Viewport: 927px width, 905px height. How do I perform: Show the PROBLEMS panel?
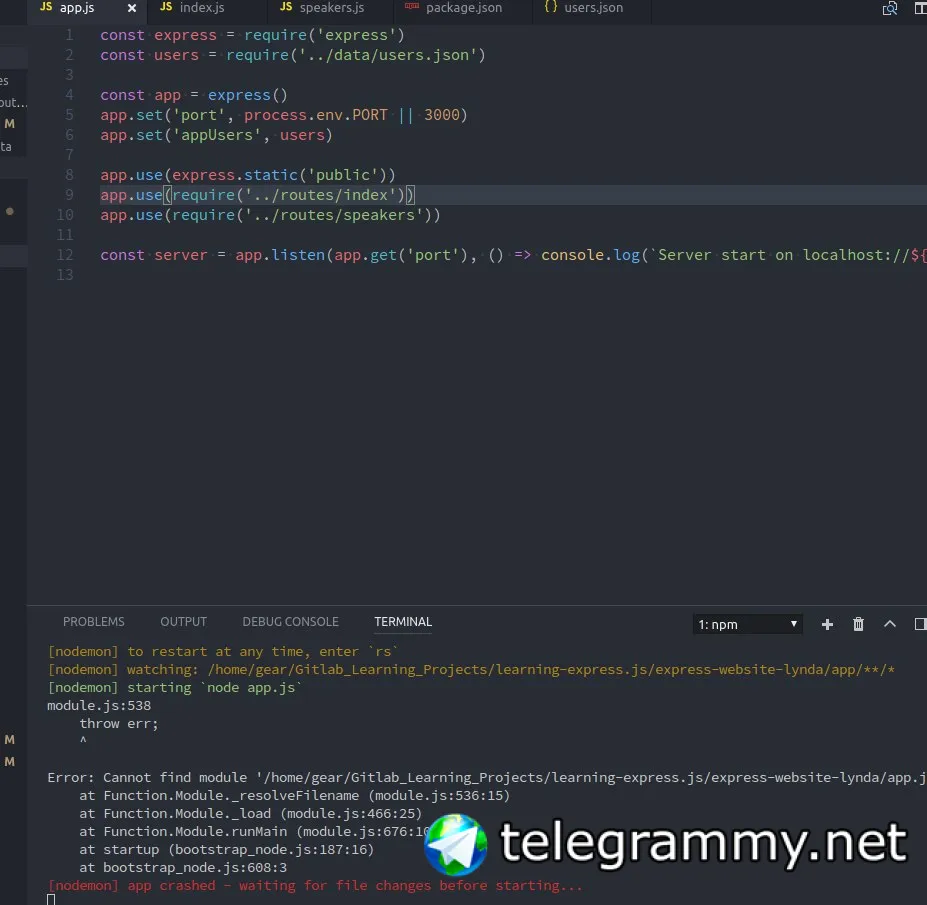click(x=93, y=622)
